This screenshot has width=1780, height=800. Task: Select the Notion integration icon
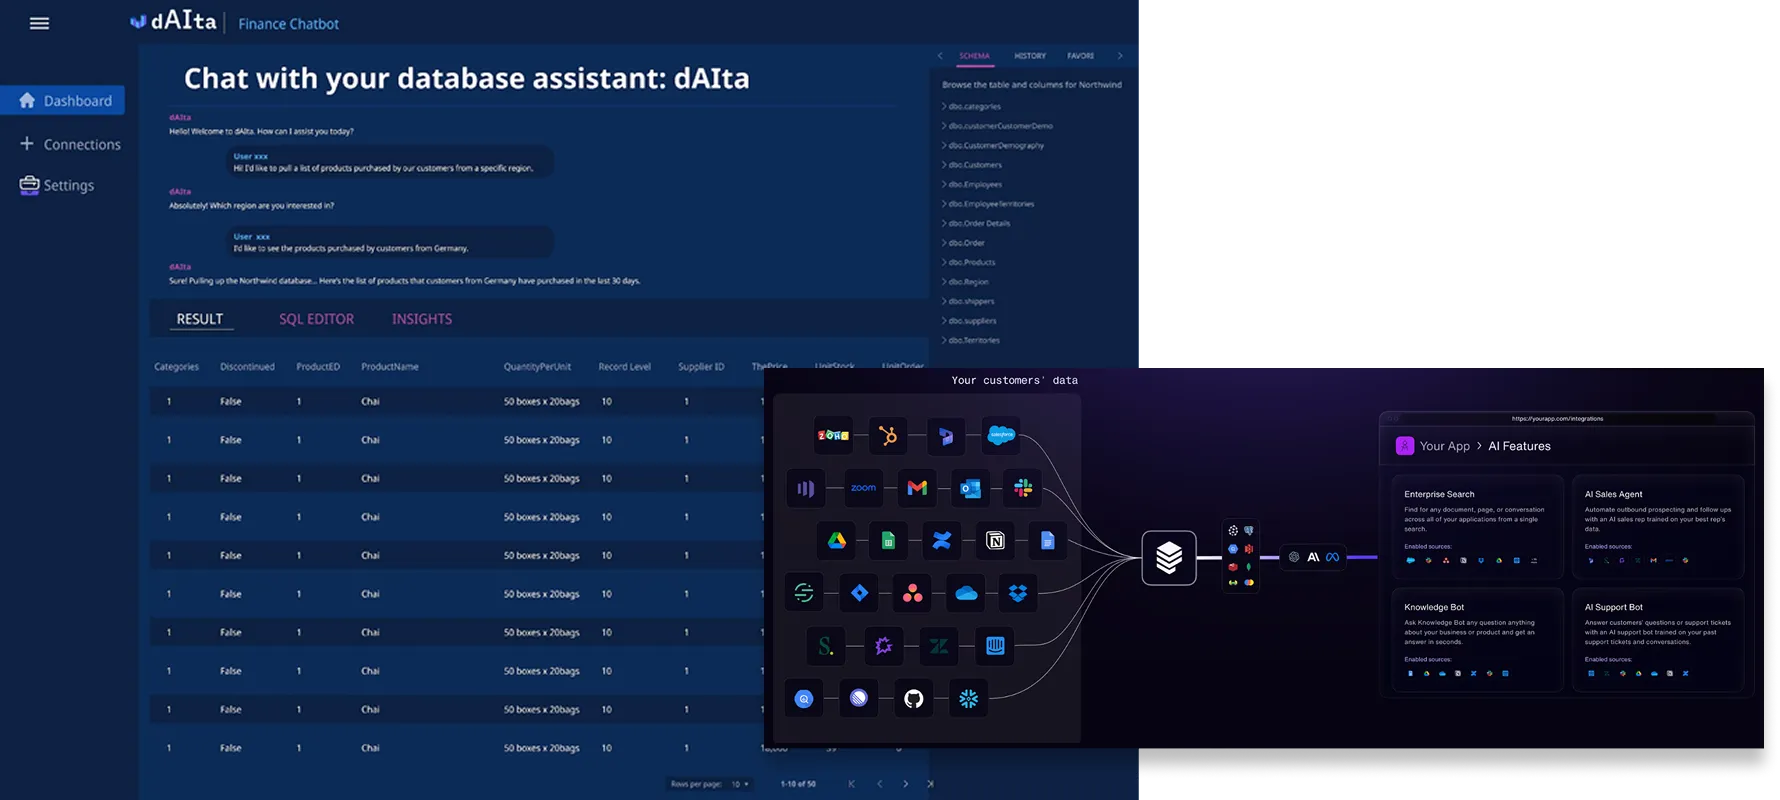(x=995, y=541)
